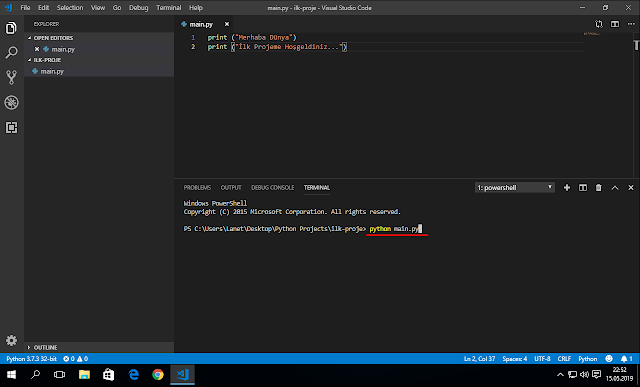The image size is (640, 387).
Task: Open the Terminal menu
Action: [x=169, y=7]
